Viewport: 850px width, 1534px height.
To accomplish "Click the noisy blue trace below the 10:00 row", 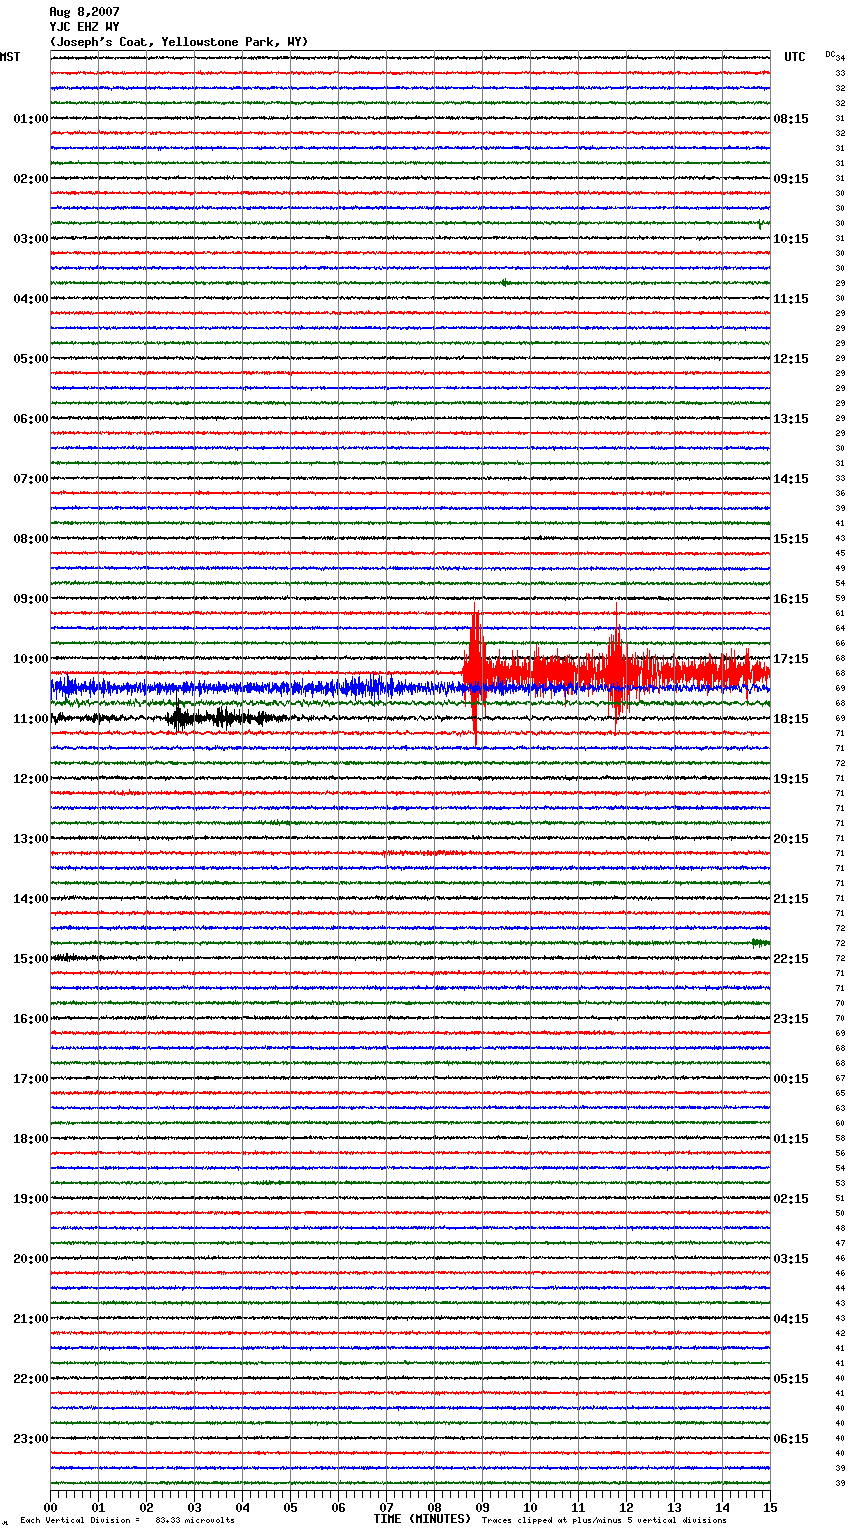I will pos(410,688).
